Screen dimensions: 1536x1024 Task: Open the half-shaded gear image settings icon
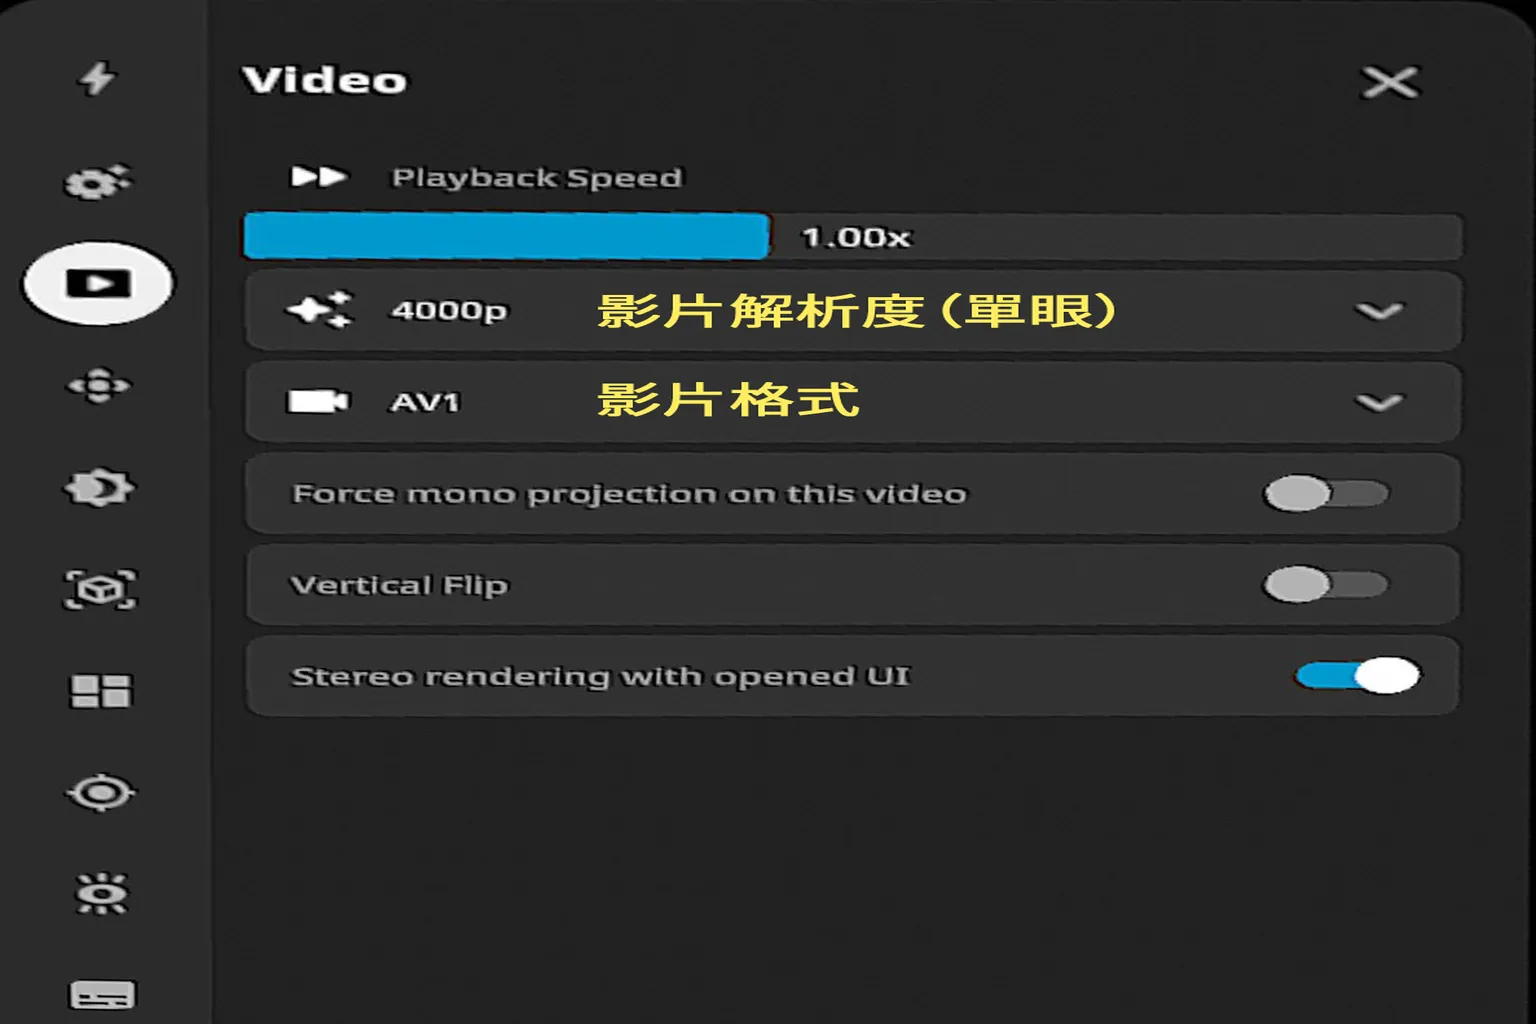(x=98, y=488)
